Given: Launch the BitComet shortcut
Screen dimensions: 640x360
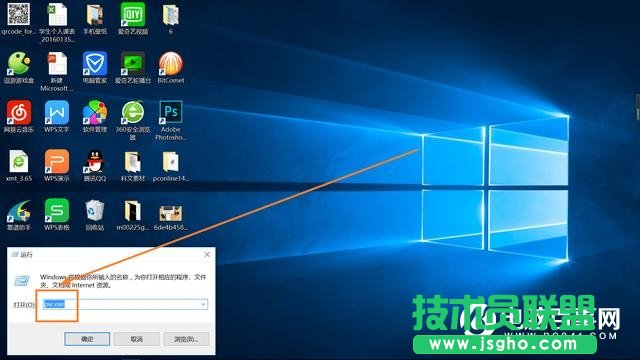Looking at the screenshot, I should [171, 64].
